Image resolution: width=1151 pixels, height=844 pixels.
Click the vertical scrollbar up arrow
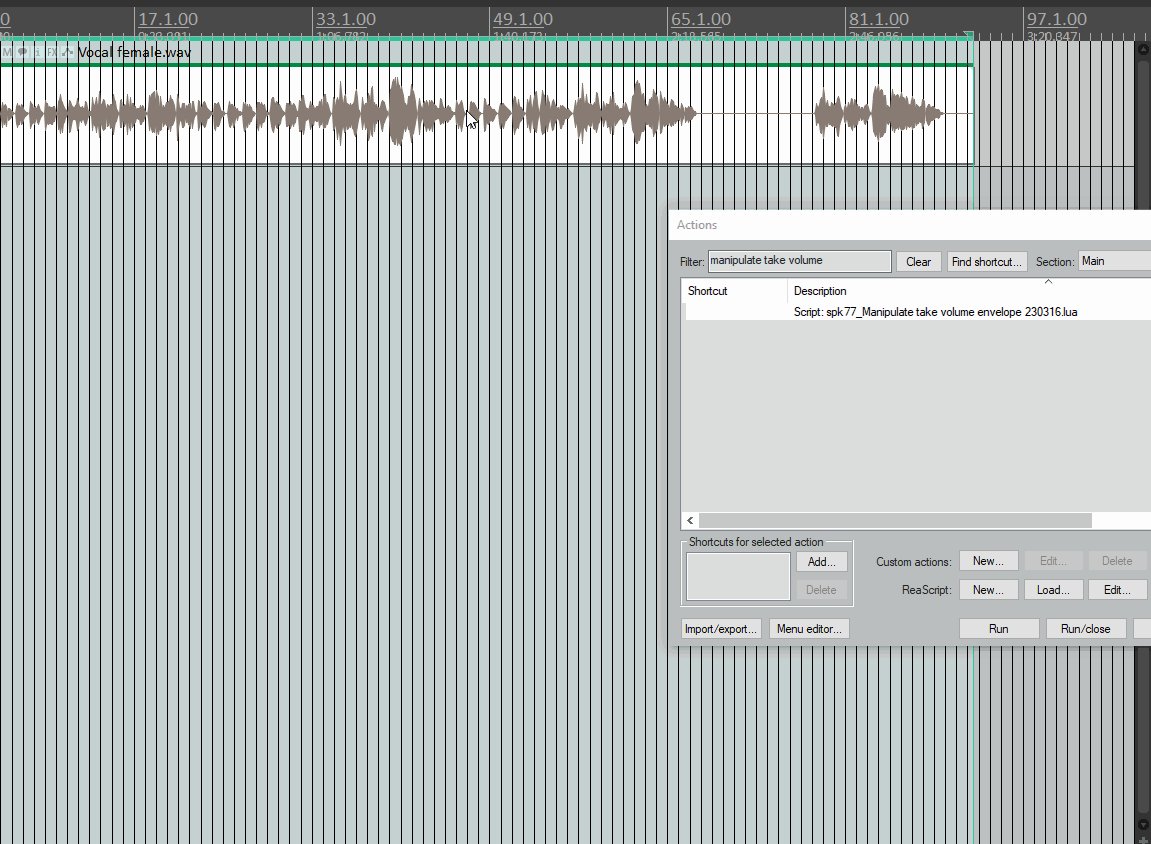[x=1143, y=49]
